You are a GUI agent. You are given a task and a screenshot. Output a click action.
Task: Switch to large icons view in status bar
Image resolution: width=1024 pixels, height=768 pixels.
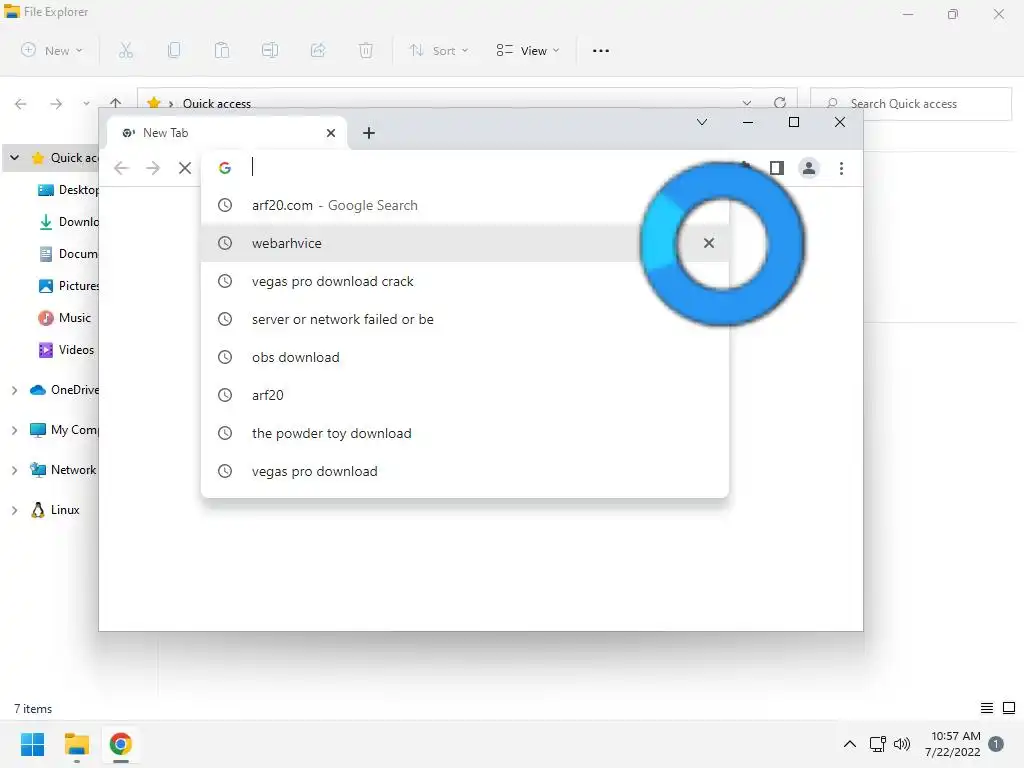point(1009,708)
